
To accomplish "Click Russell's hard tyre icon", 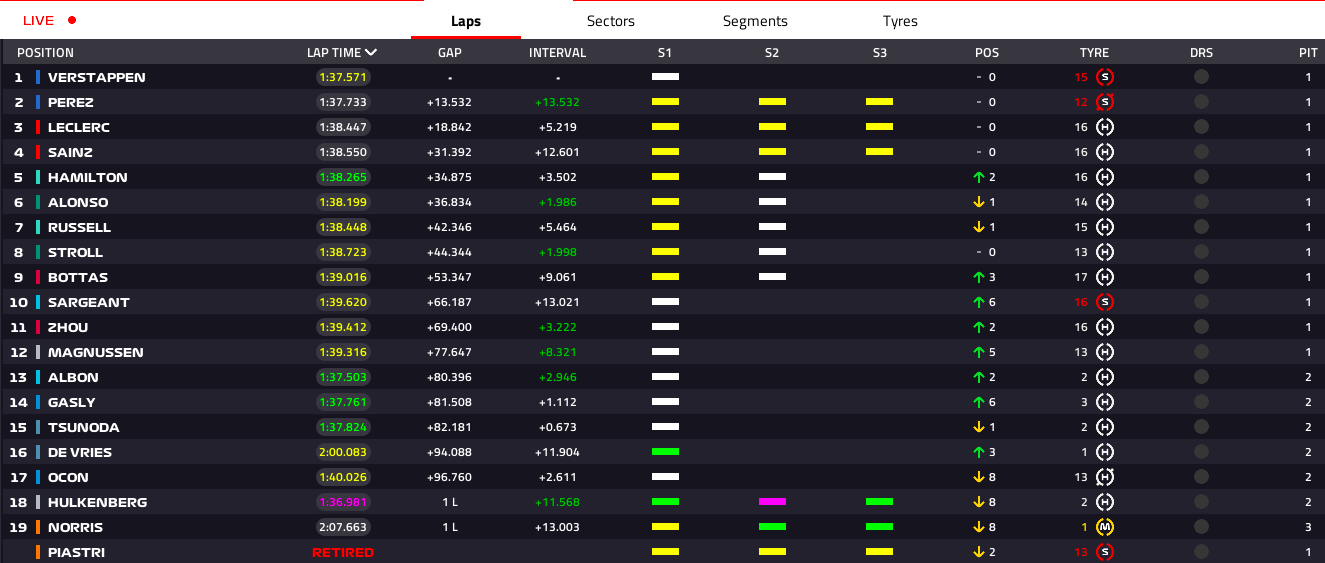I will pyautogui.click(x=1105, y=227).
